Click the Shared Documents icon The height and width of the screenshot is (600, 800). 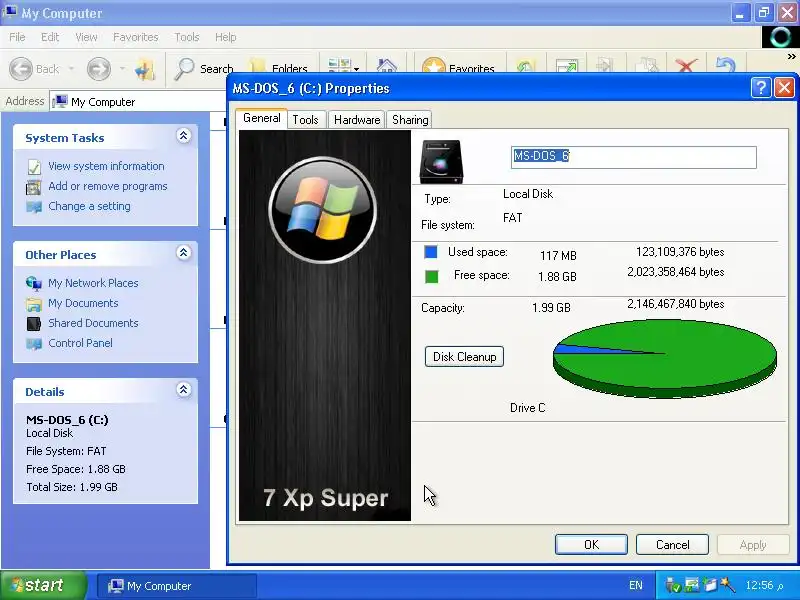point(34,323)
